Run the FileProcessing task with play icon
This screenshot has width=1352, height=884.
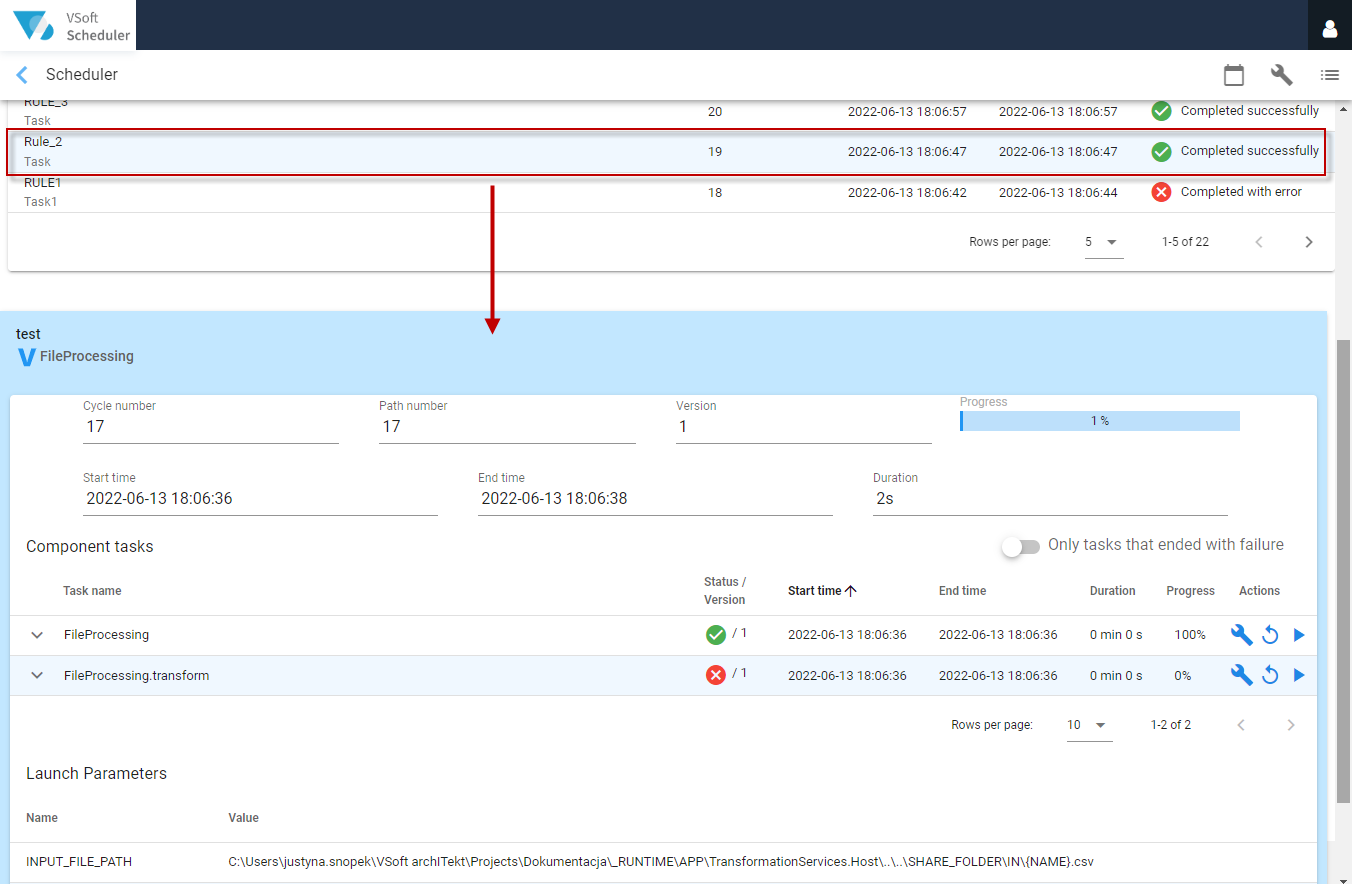point(1299,635)
